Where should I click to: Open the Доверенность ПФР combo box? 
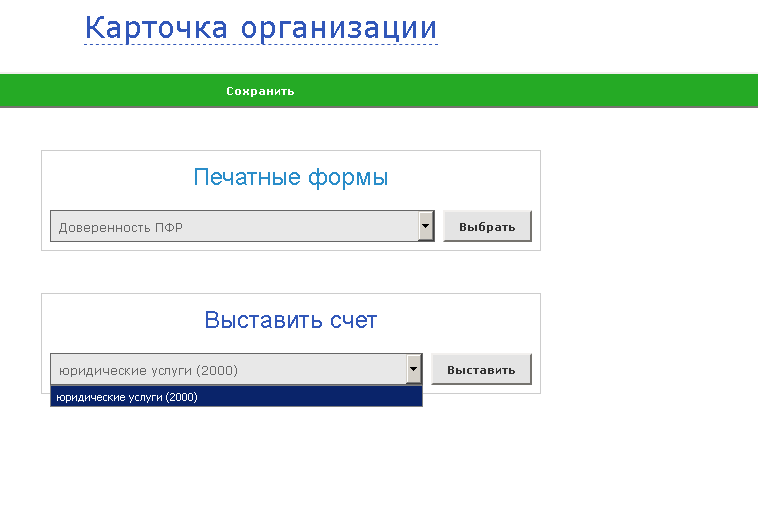click(233, 227)
